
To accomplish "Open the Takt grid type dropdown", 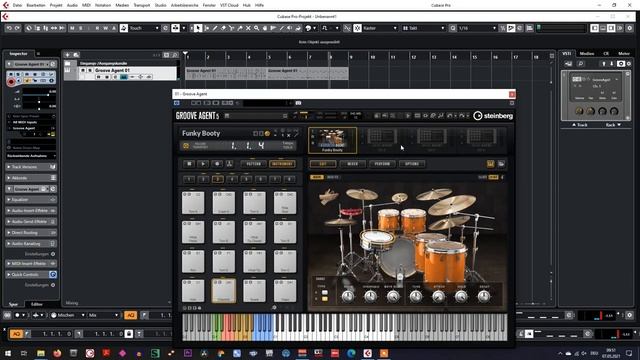I will 423,28.
